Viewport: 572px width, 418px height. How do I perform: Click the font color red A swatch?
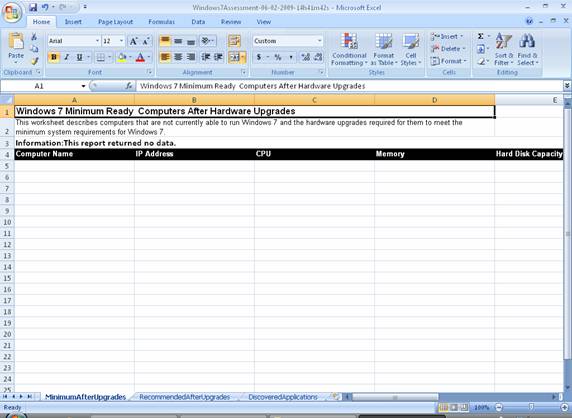[x=140, y=57]
